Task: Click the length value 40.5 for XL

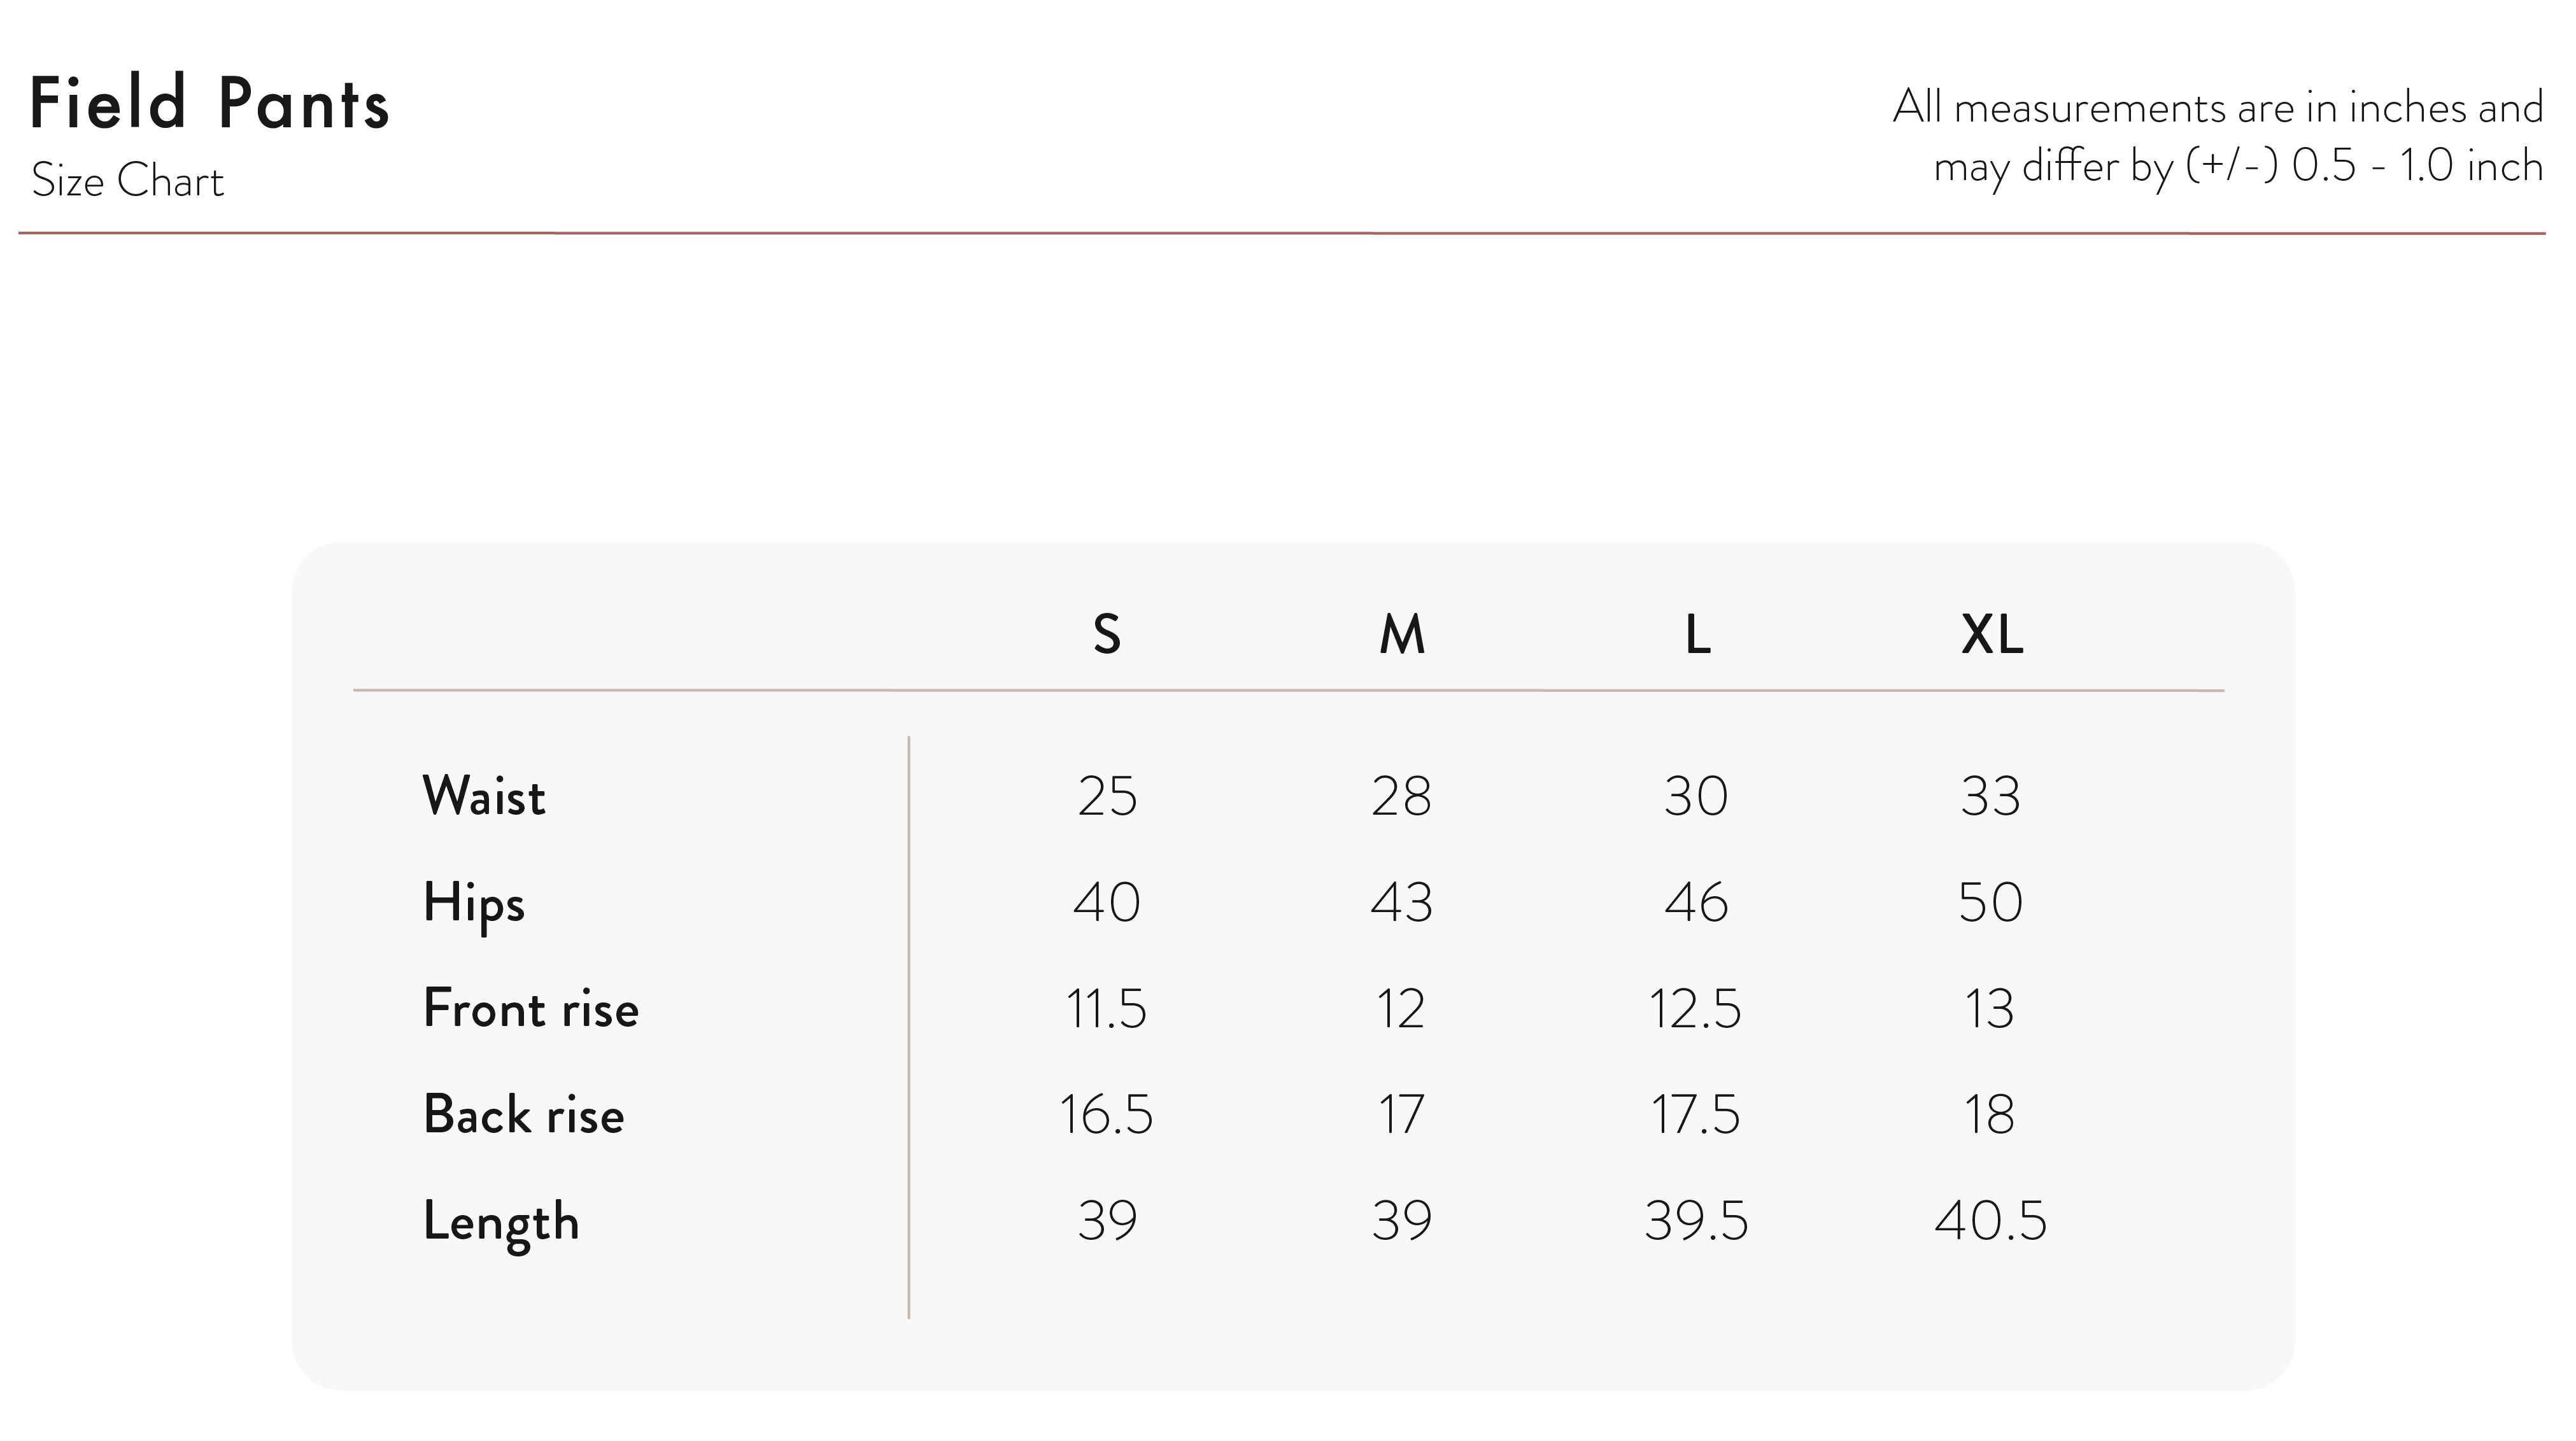Action: click(1990, 1221)
